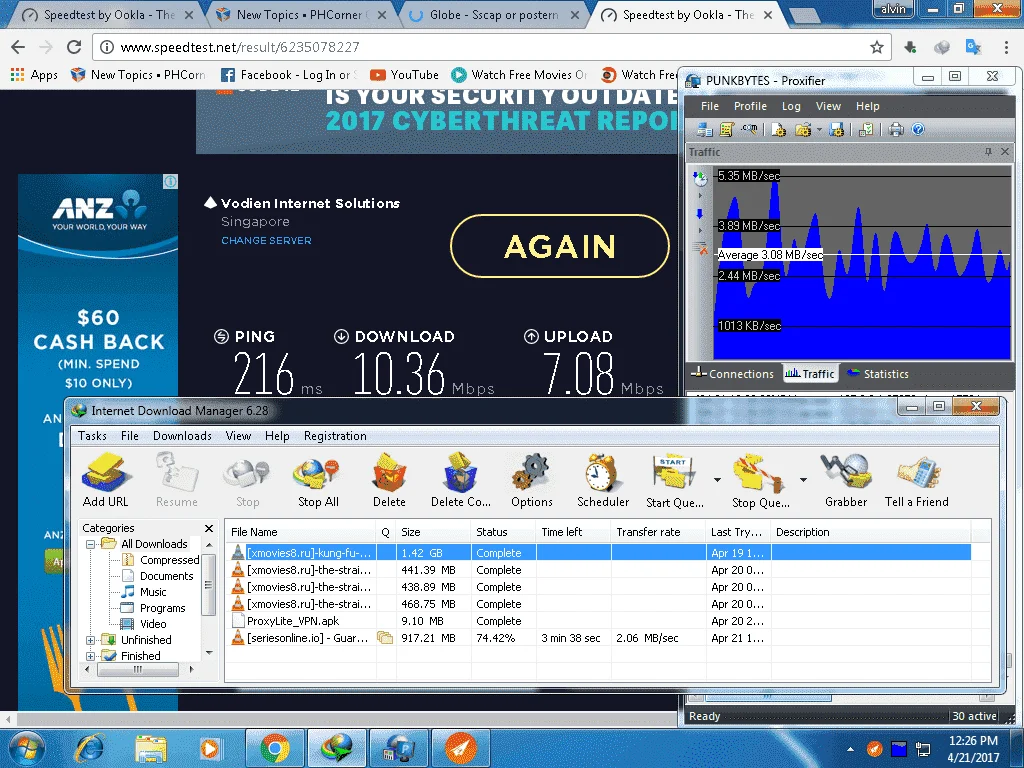The width and height of the screenshot is (1024, 768).
Task: Click the blue Help question icon in Proxifier
Action: [x=918, y=129]
